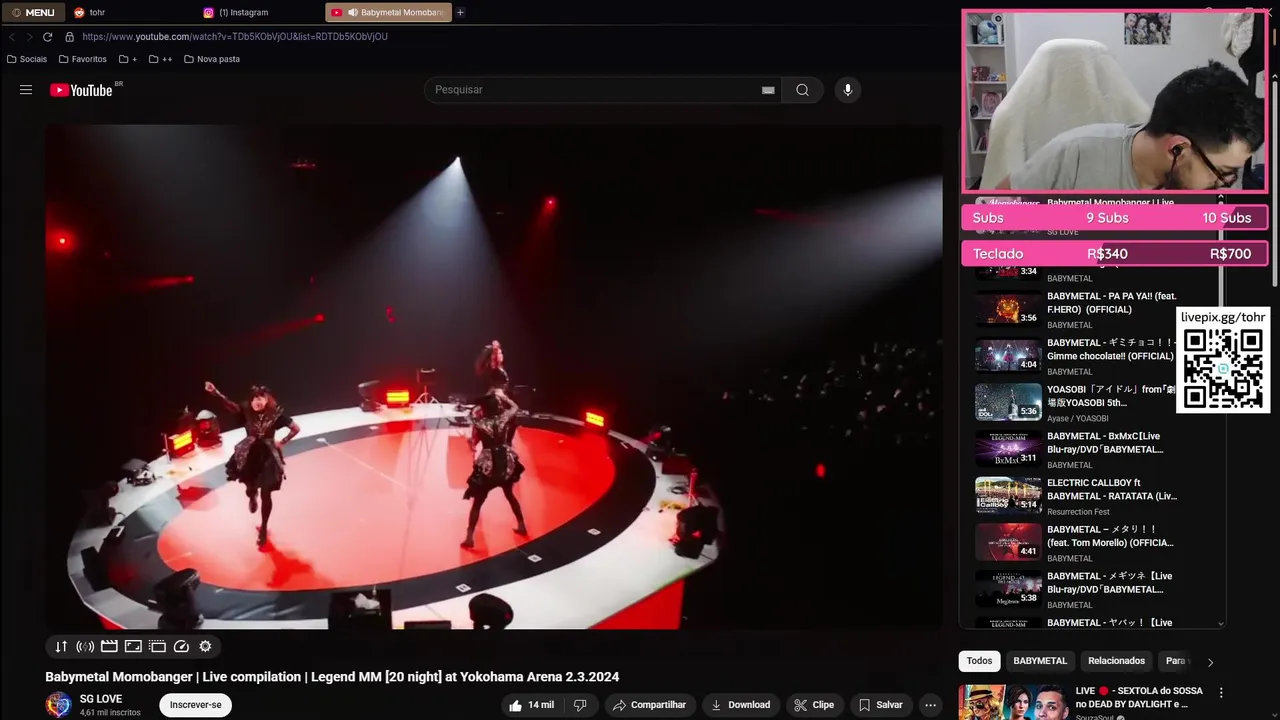The width and height of the screenshot is (1280, 720).
Task: Open the SG LOVE channel name link
Action: (x=101, y=699)
